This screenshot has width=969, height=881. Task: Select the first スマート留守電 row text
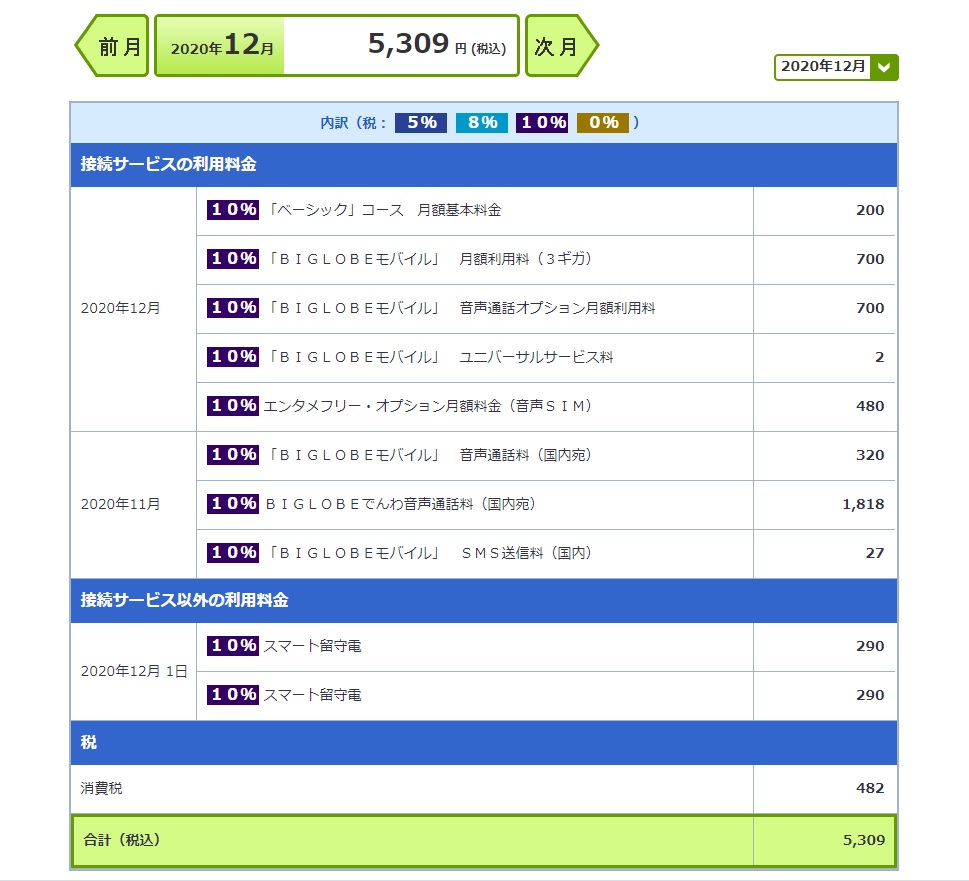(x=312, y=646)
